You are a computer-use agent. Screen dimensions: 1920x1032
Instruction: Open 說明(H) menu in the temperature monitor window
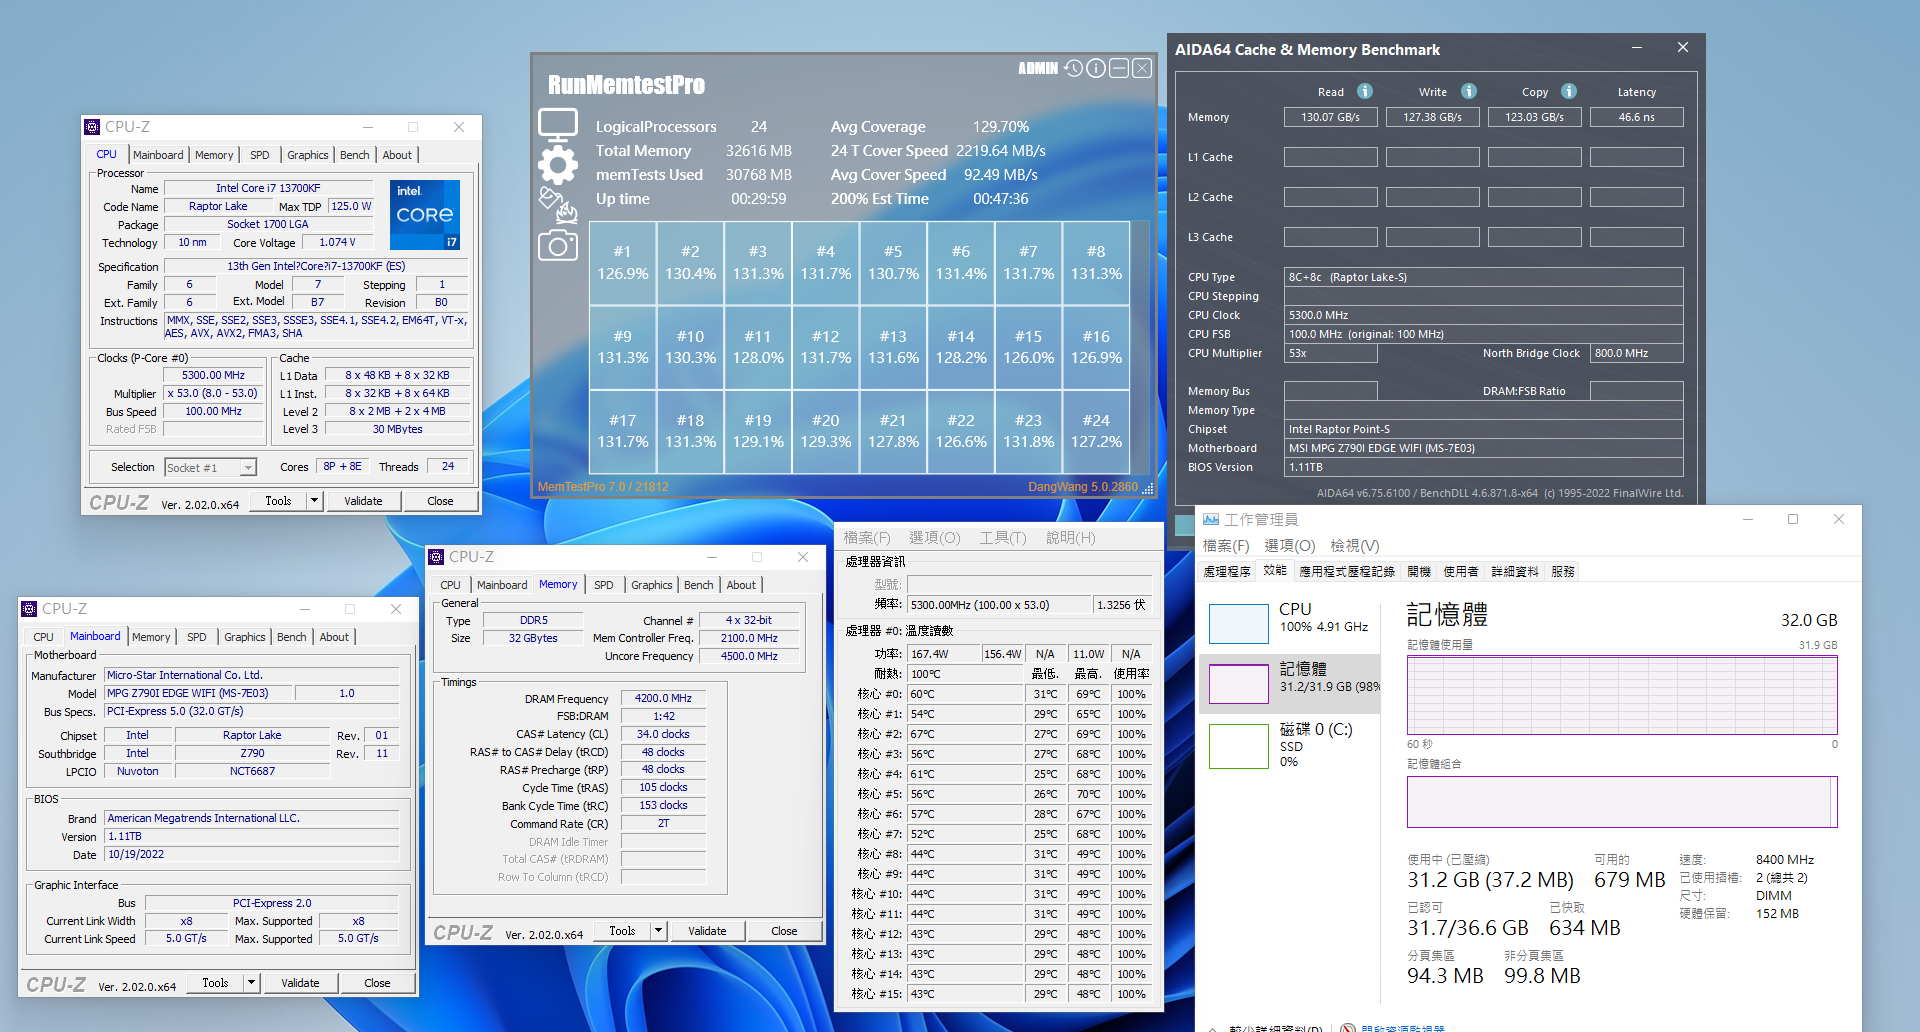click(1070, 538)
